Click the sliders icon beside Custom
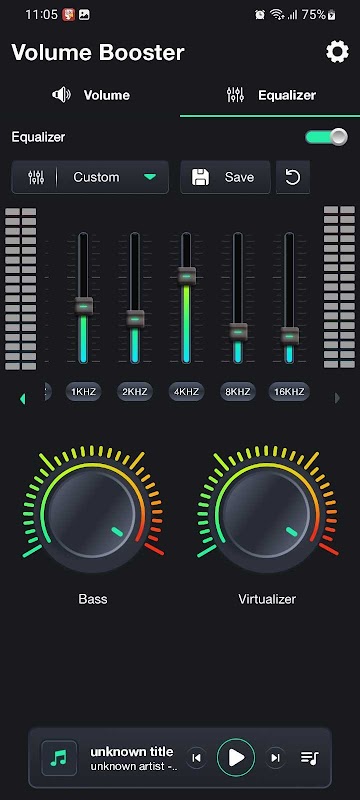This screenshot has width=360, height=800. click(x=36, y=177)
